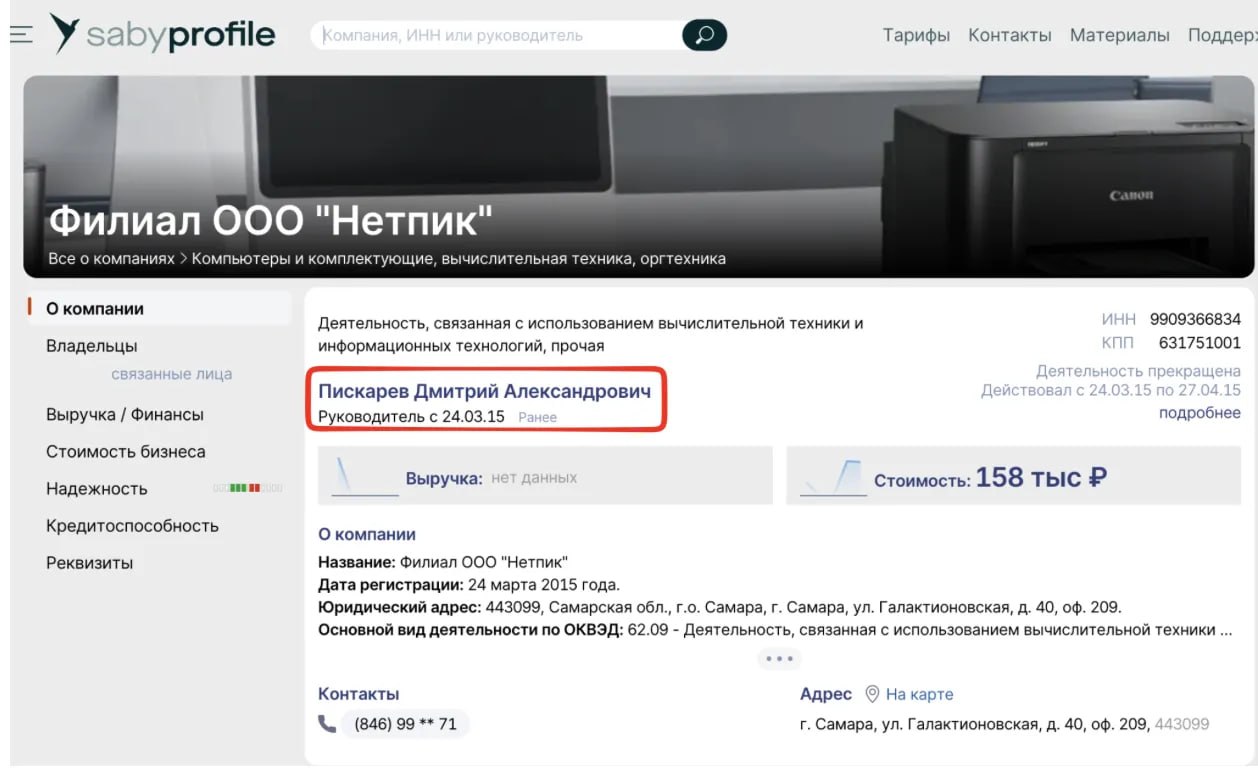Open О компании section heading
The width and height of the screenshot is (1258, 768).
click(x=367, y=534)
